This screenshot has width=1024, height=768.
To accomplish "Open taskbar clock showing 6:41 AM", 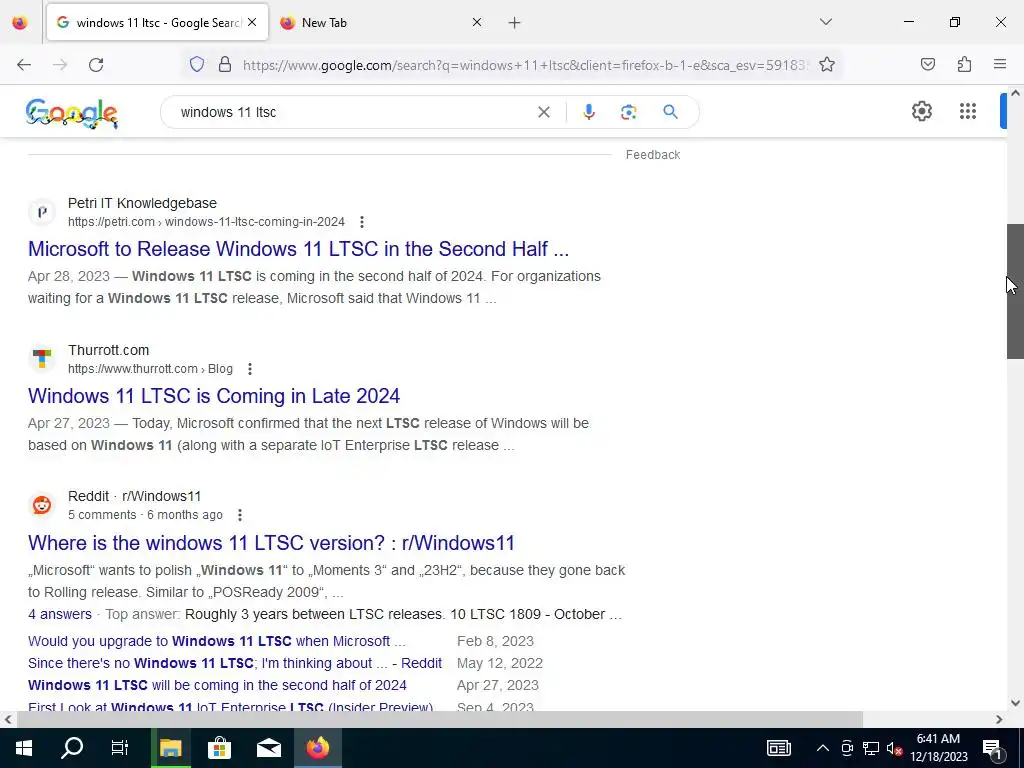I will point(938,748).
